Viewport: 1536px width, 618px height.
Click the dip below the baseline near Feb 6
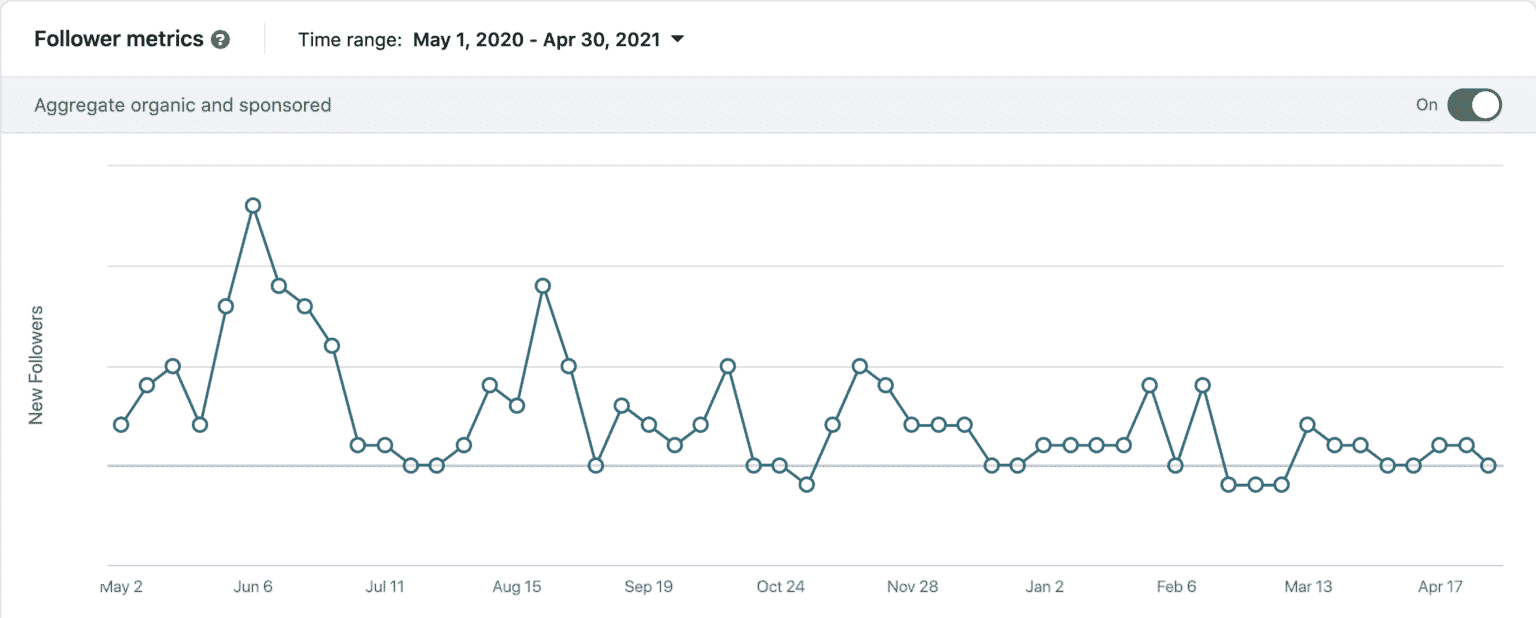[1230, 485]
